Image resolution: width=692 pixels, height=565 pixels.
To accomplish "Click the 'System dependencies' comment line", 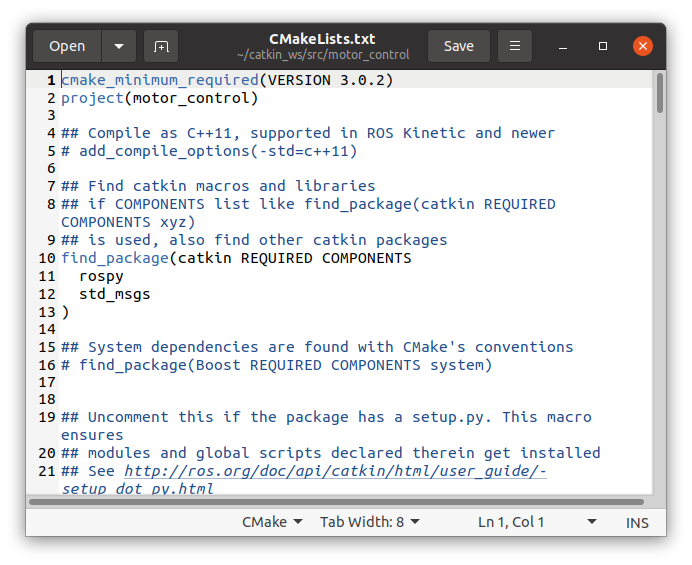I will 317,347.
